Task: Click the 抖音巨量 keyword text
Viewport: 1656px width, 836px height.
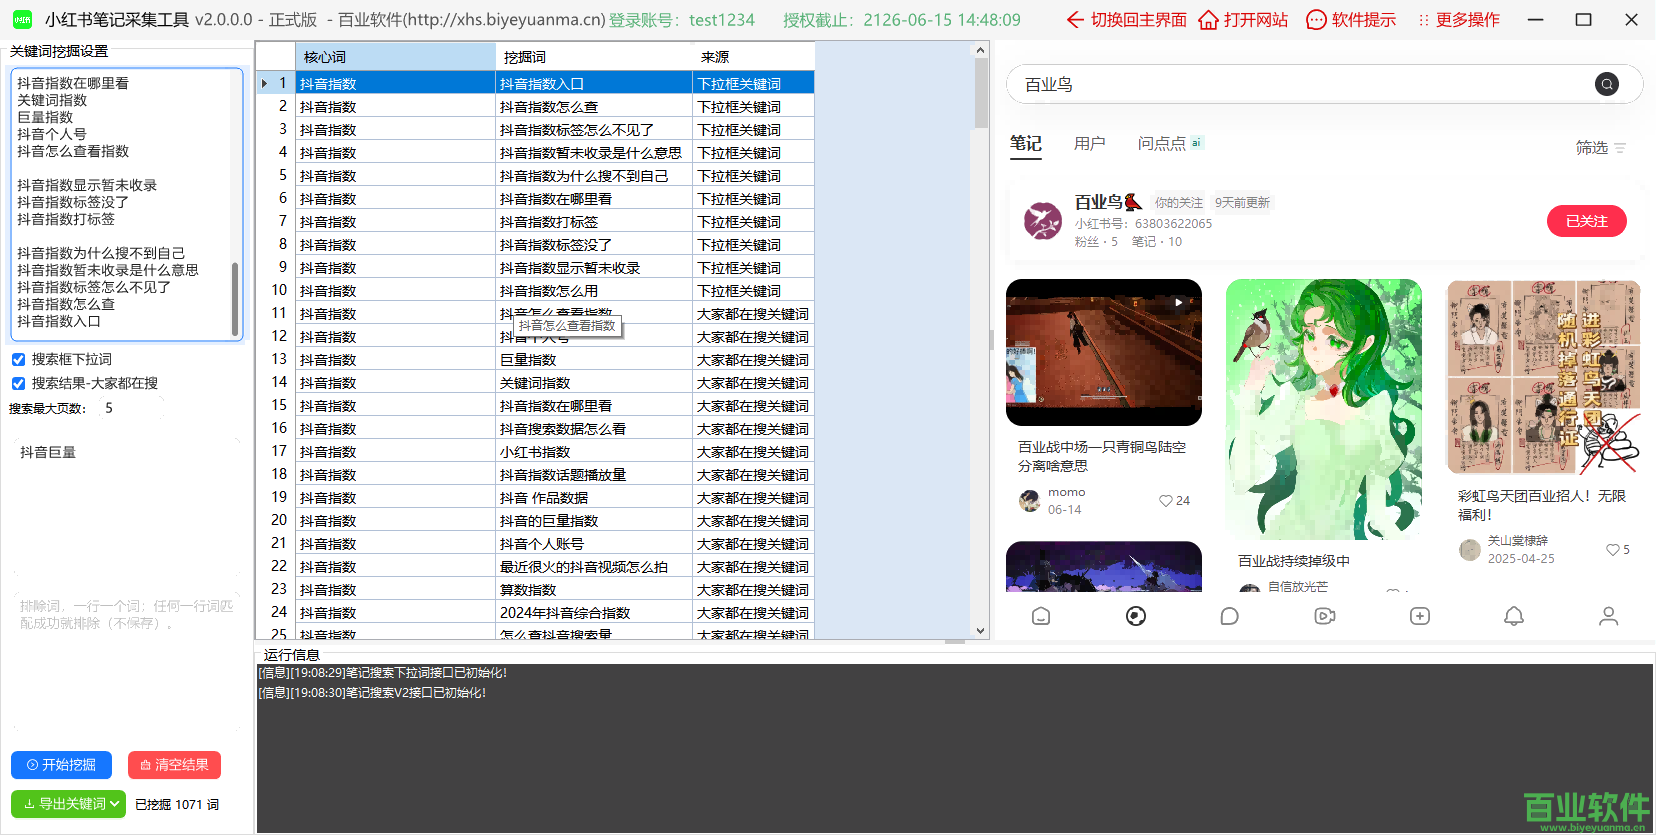Action: [48, 453]
